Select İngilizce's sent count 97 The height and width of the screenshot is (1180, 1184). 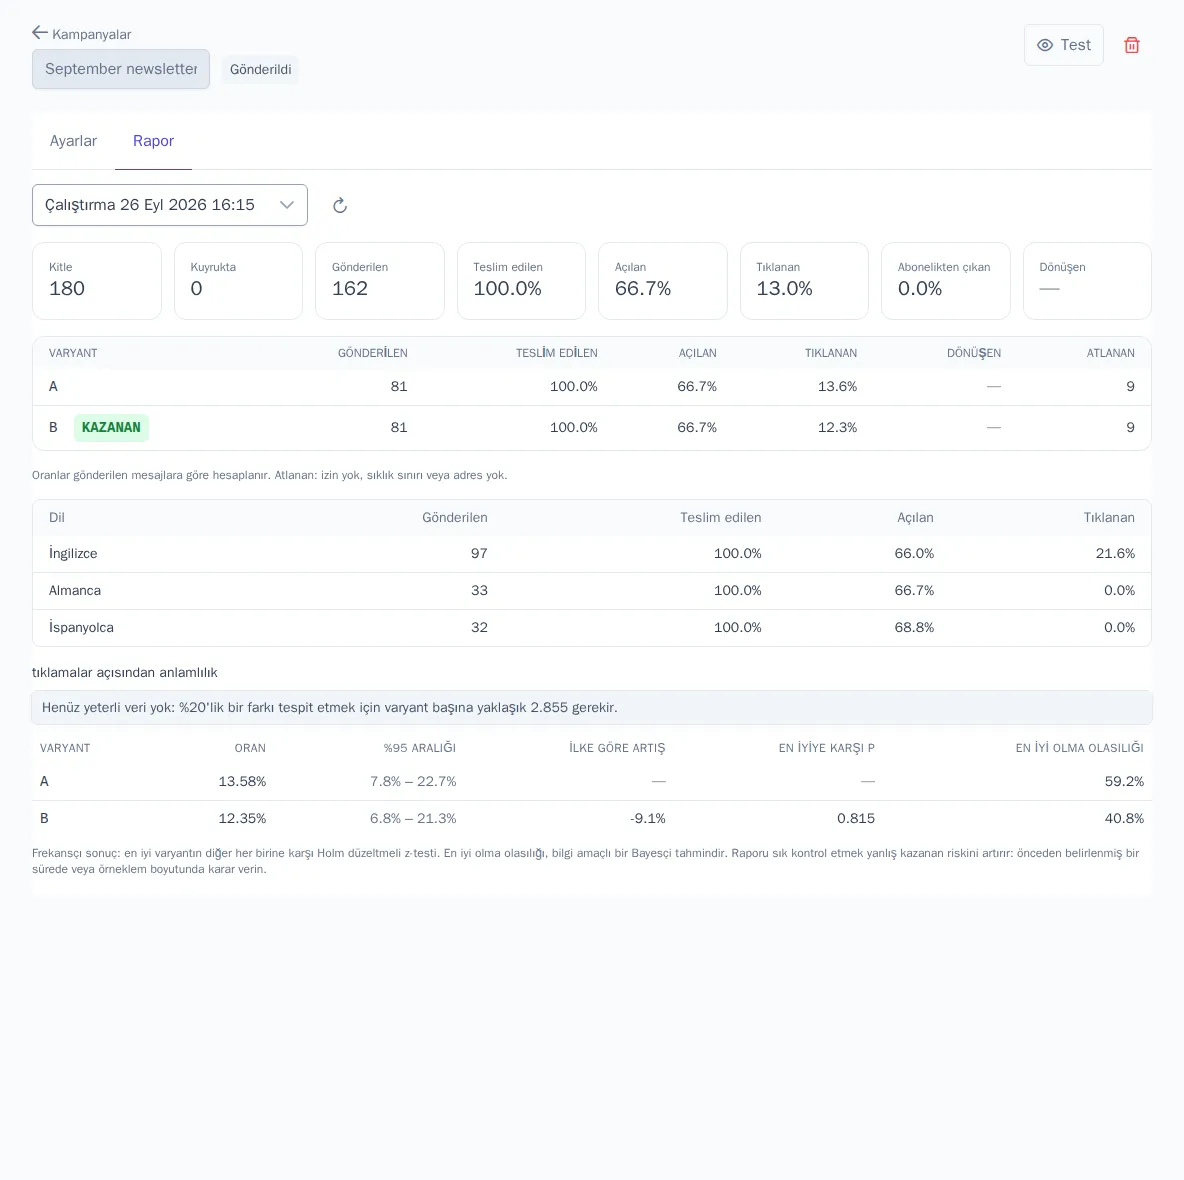tap(479, 553)
